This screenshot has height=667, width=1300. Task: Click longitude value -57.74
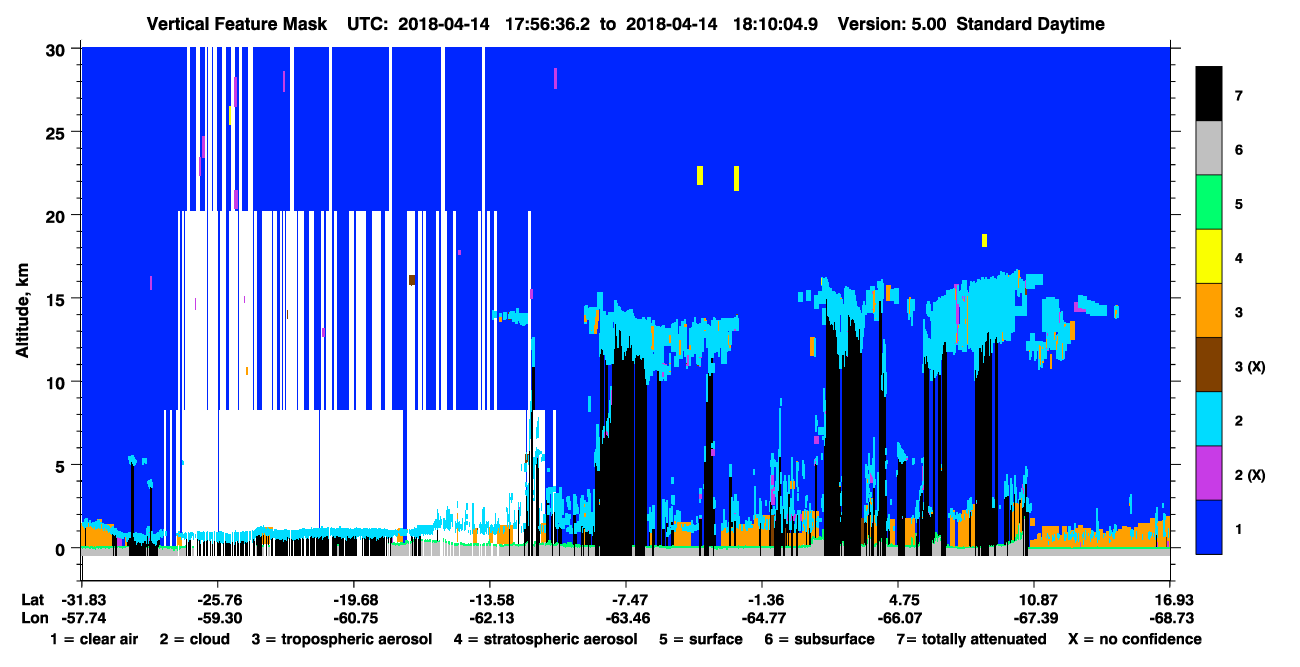[82, 619]
